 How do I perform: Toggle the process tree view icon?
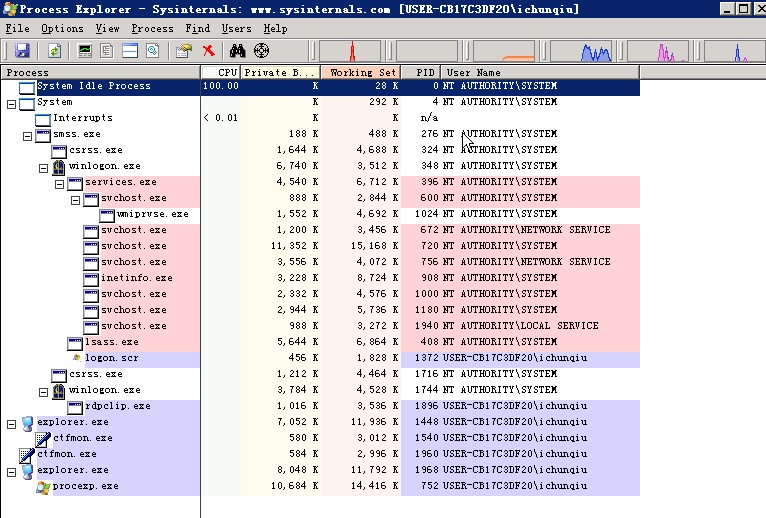click(x=107, y=50)
